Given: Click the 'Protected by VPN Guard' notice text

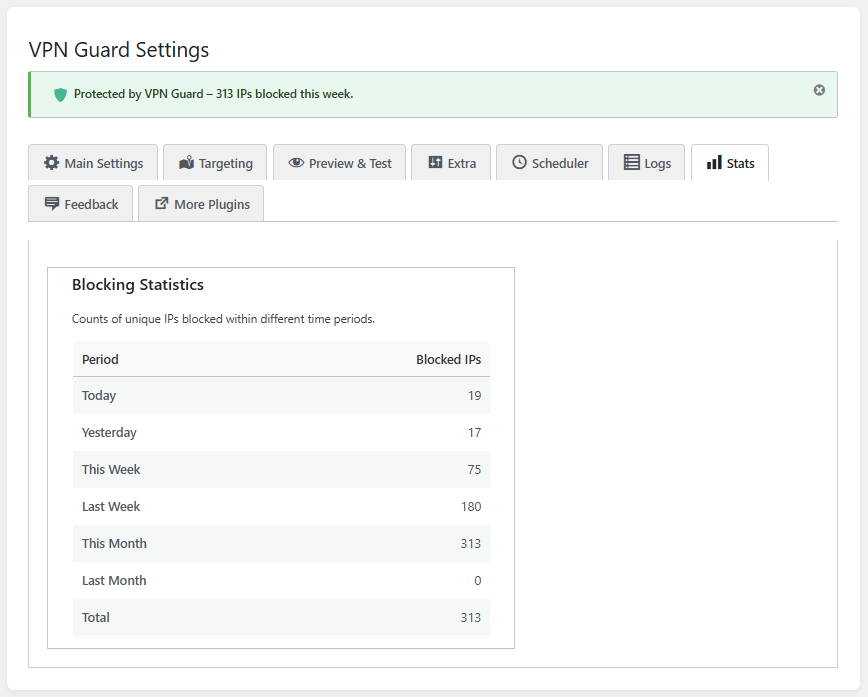Looking at the screenshot, I should (x=213, y=94).
